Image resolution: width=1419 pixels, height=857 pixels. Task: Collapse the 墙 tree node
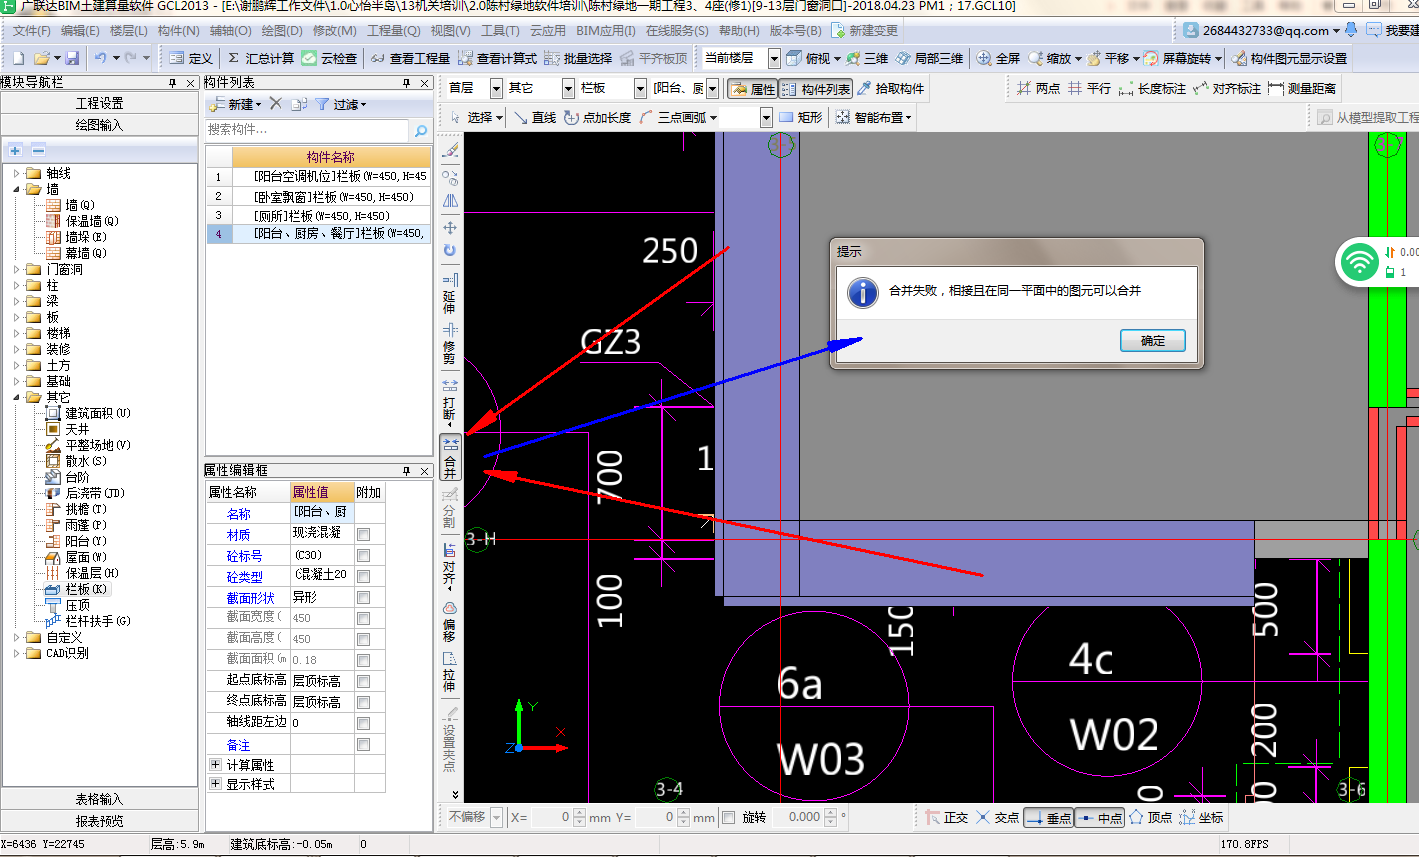pos(17,189)
